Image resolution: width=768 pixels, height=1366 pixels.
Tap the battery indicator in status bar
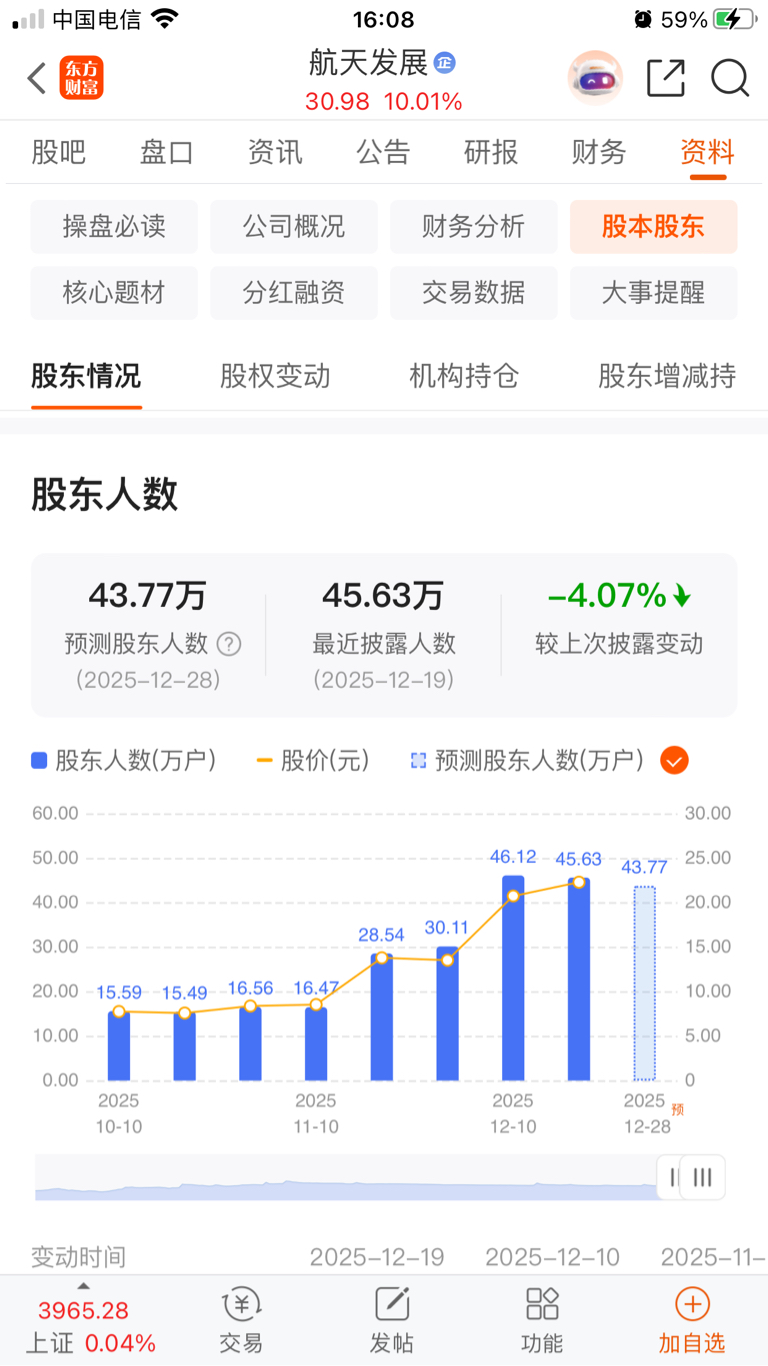734,19
